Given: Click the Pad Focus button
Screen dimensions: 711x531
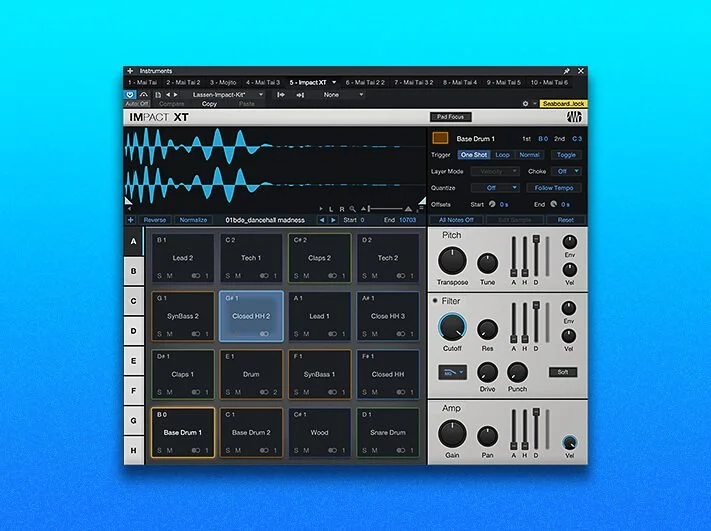Looking at the screenshot, I should (450, 117).
